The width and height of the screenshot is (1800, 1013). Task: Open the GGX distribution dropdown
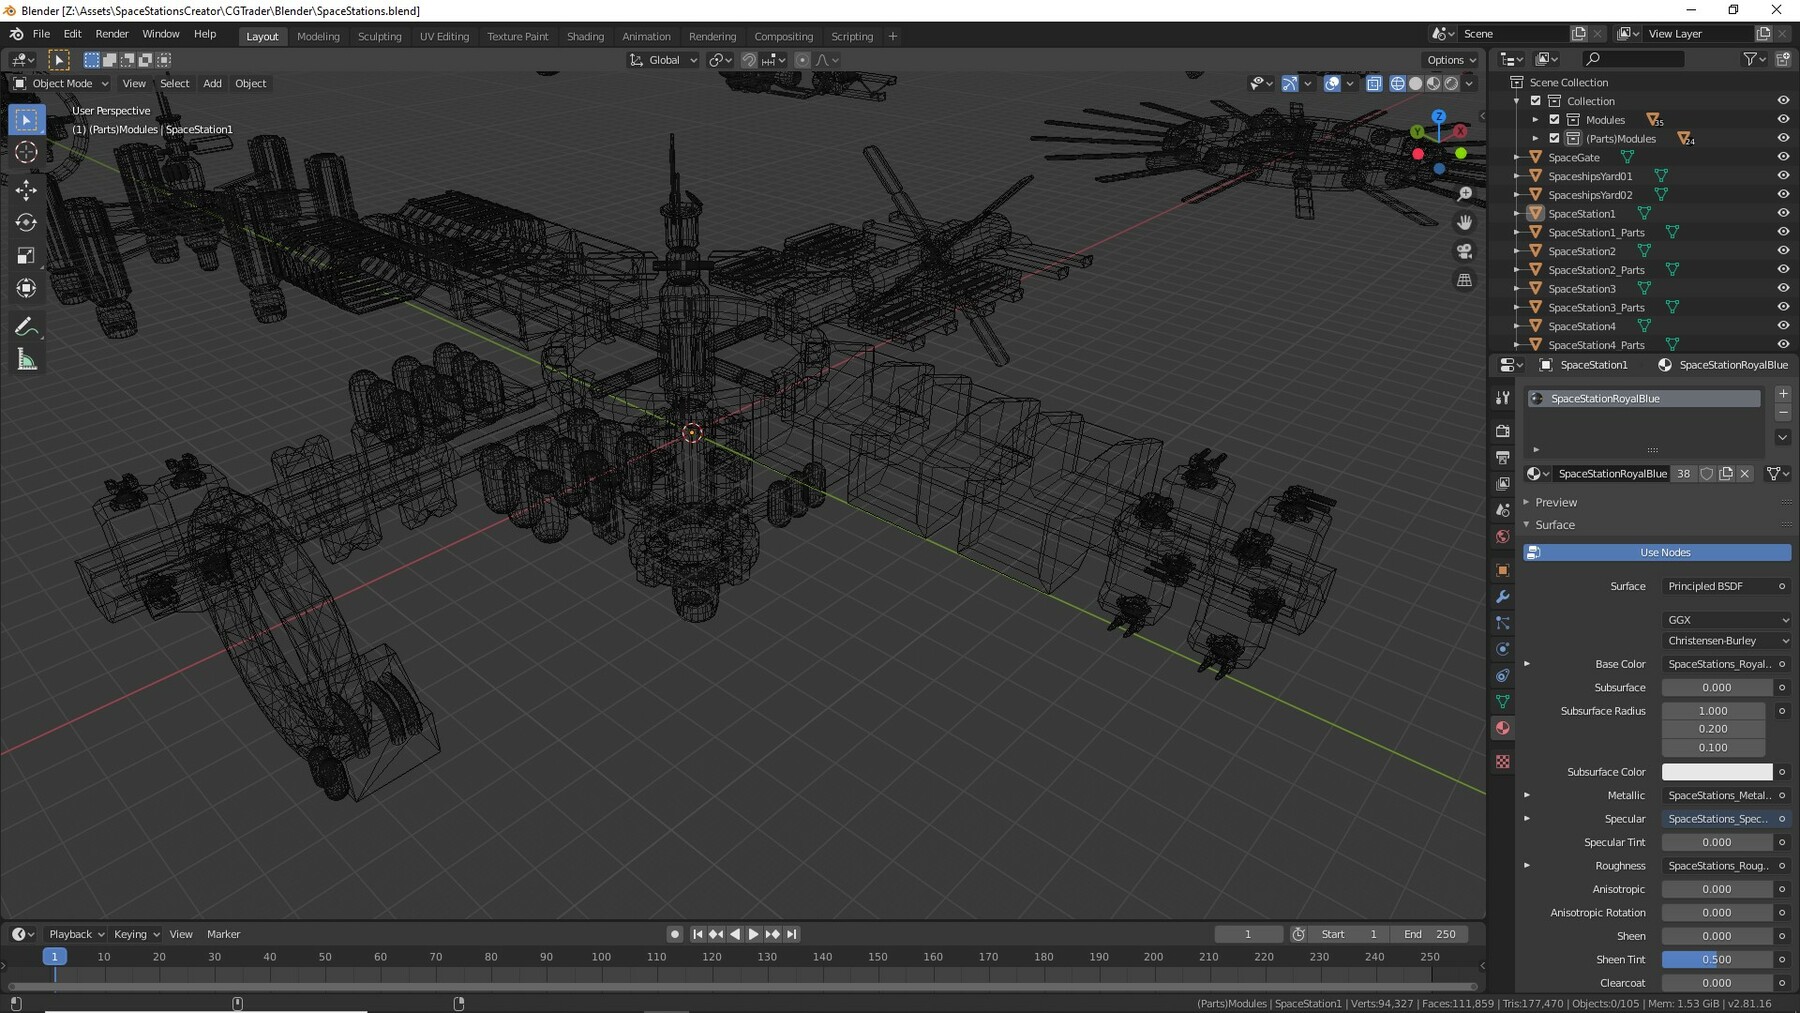tap(1726, 620)
